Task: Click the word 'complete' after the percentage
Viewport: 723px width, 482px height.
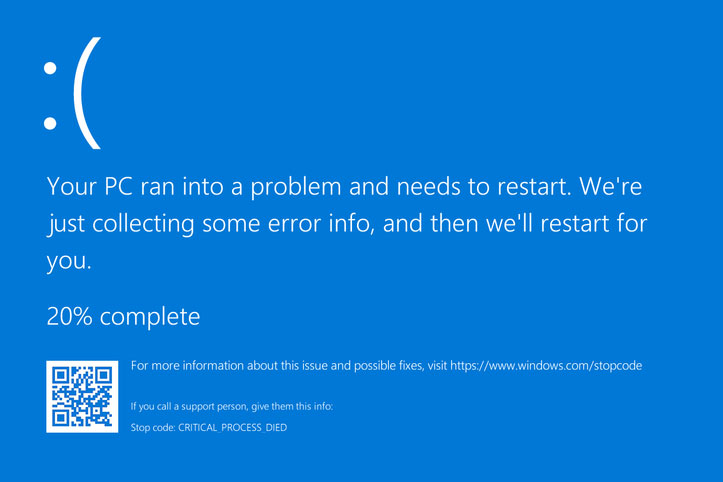Action: 150,318
